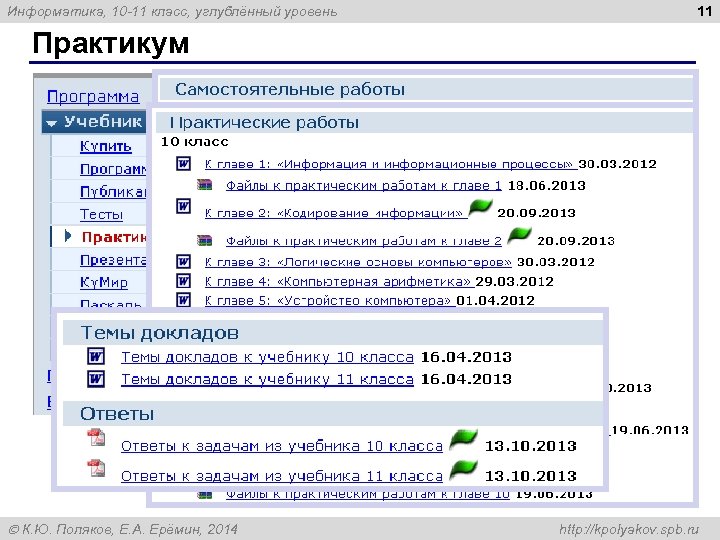Open «Темы докладов к учебнику 10 класса»
Screen dimensions: 720x540
click(267, 357)
